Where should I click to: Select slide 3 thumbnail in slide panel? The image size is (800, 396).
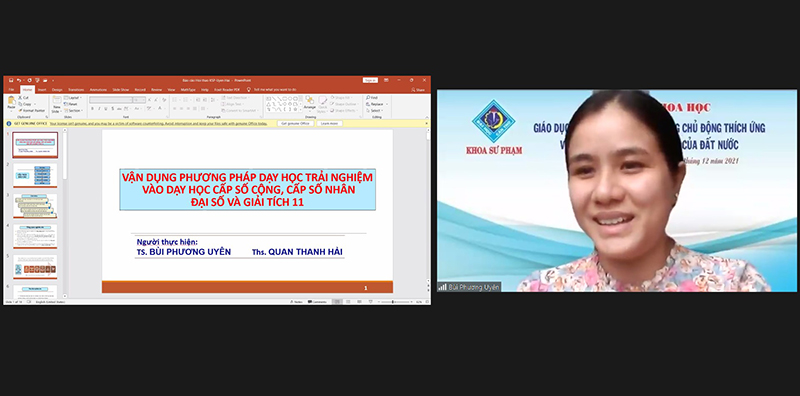[35, 206]
